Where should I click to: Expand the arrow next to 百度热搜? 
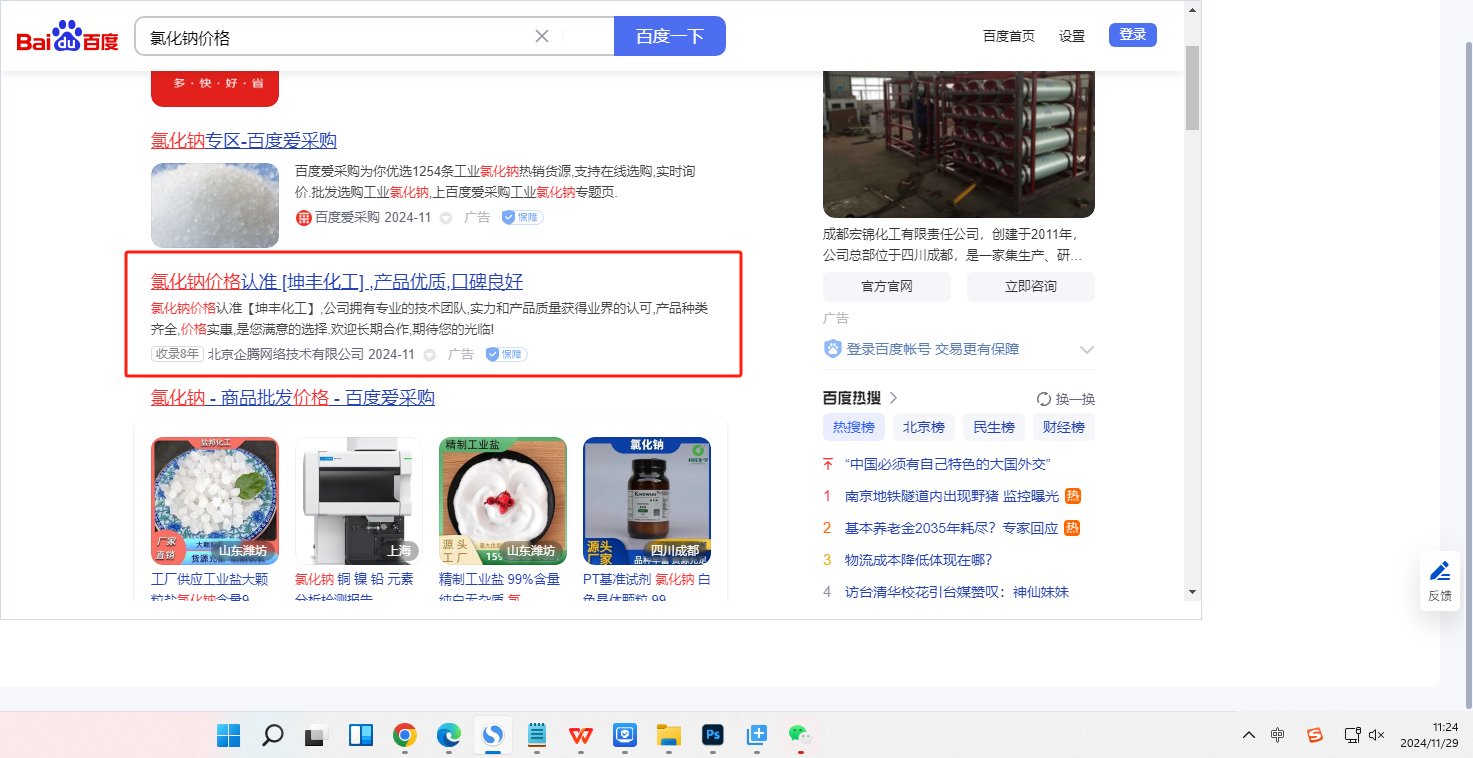click(893, 398)
